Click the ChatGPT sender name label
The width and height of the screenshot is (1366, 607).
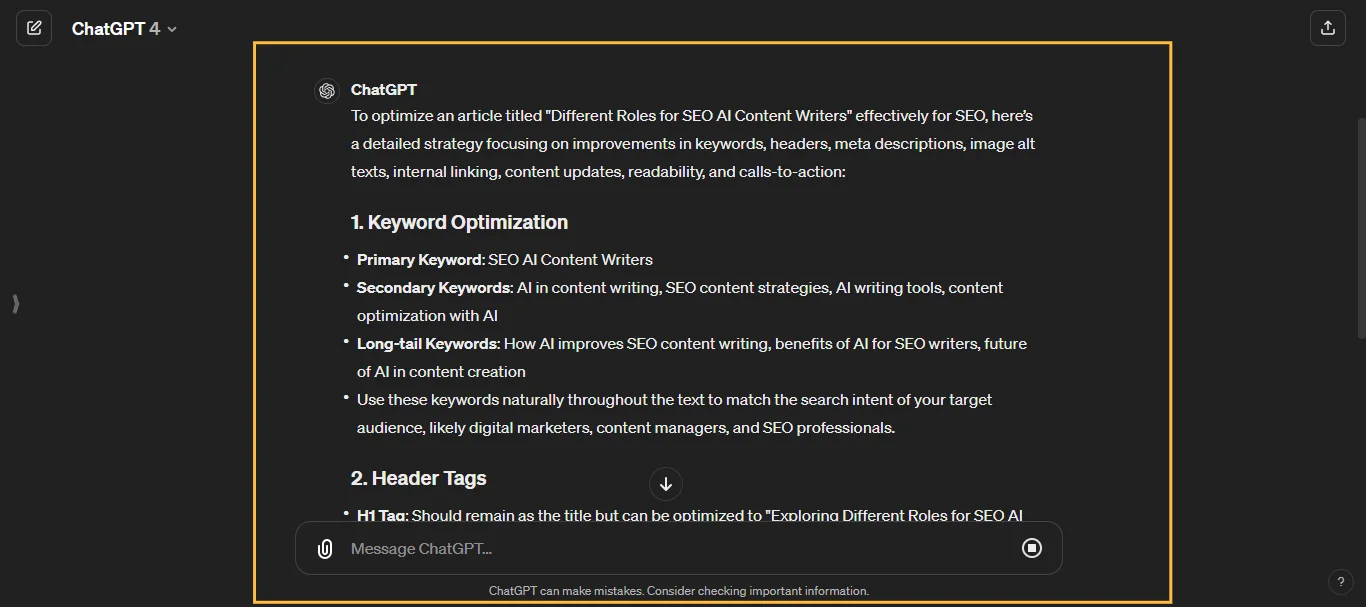tap(384, 90)
